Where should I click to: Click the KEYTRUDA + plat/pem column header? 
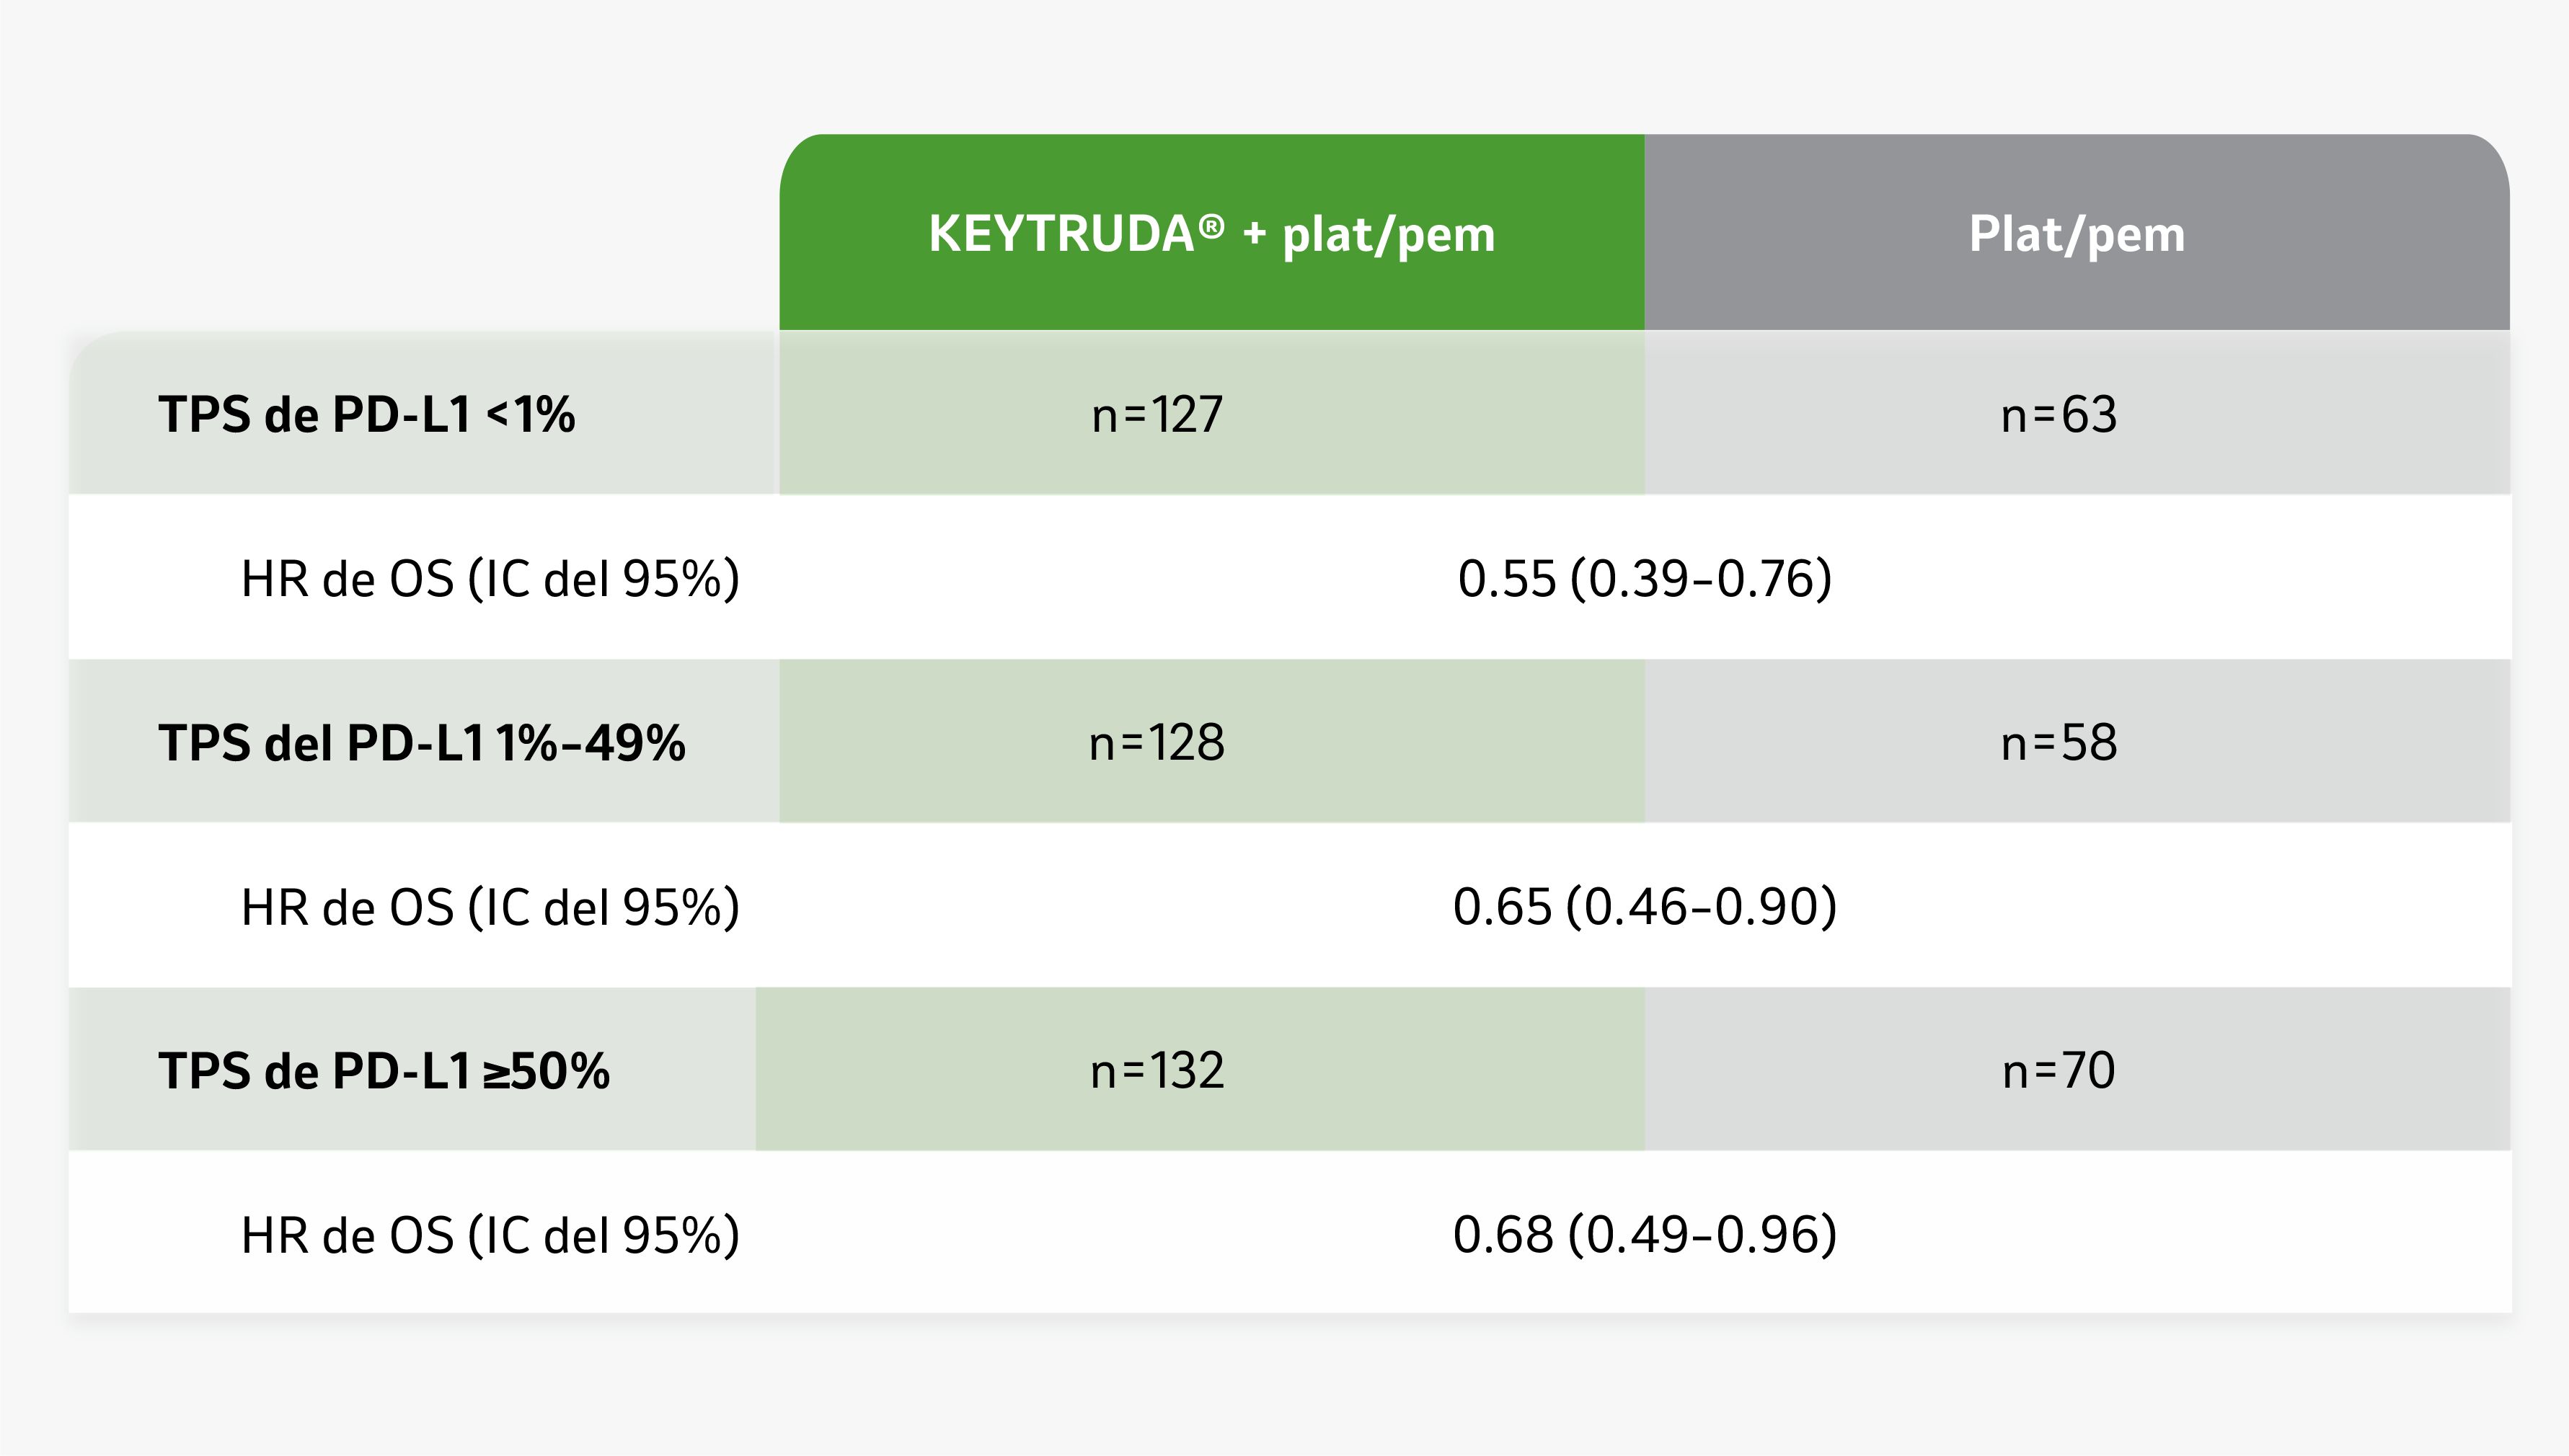(x=1211, y=234)
